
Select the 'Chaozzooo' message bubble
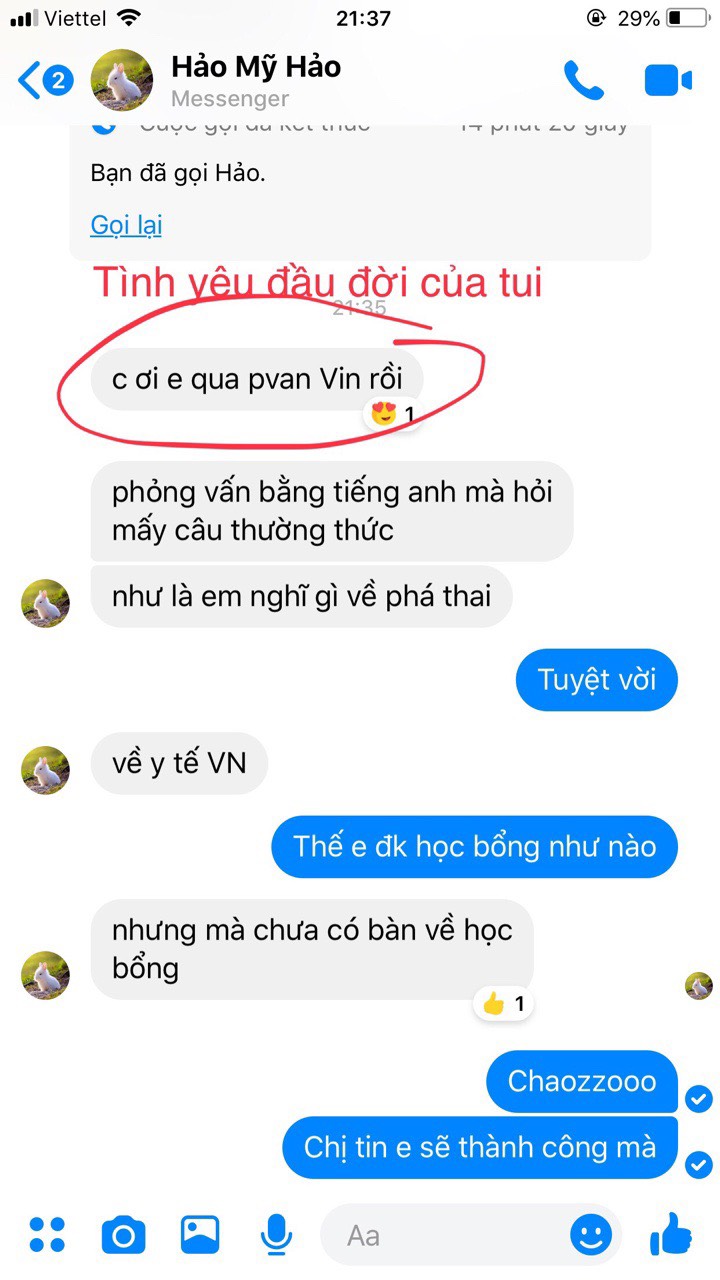click(582, 1081)
